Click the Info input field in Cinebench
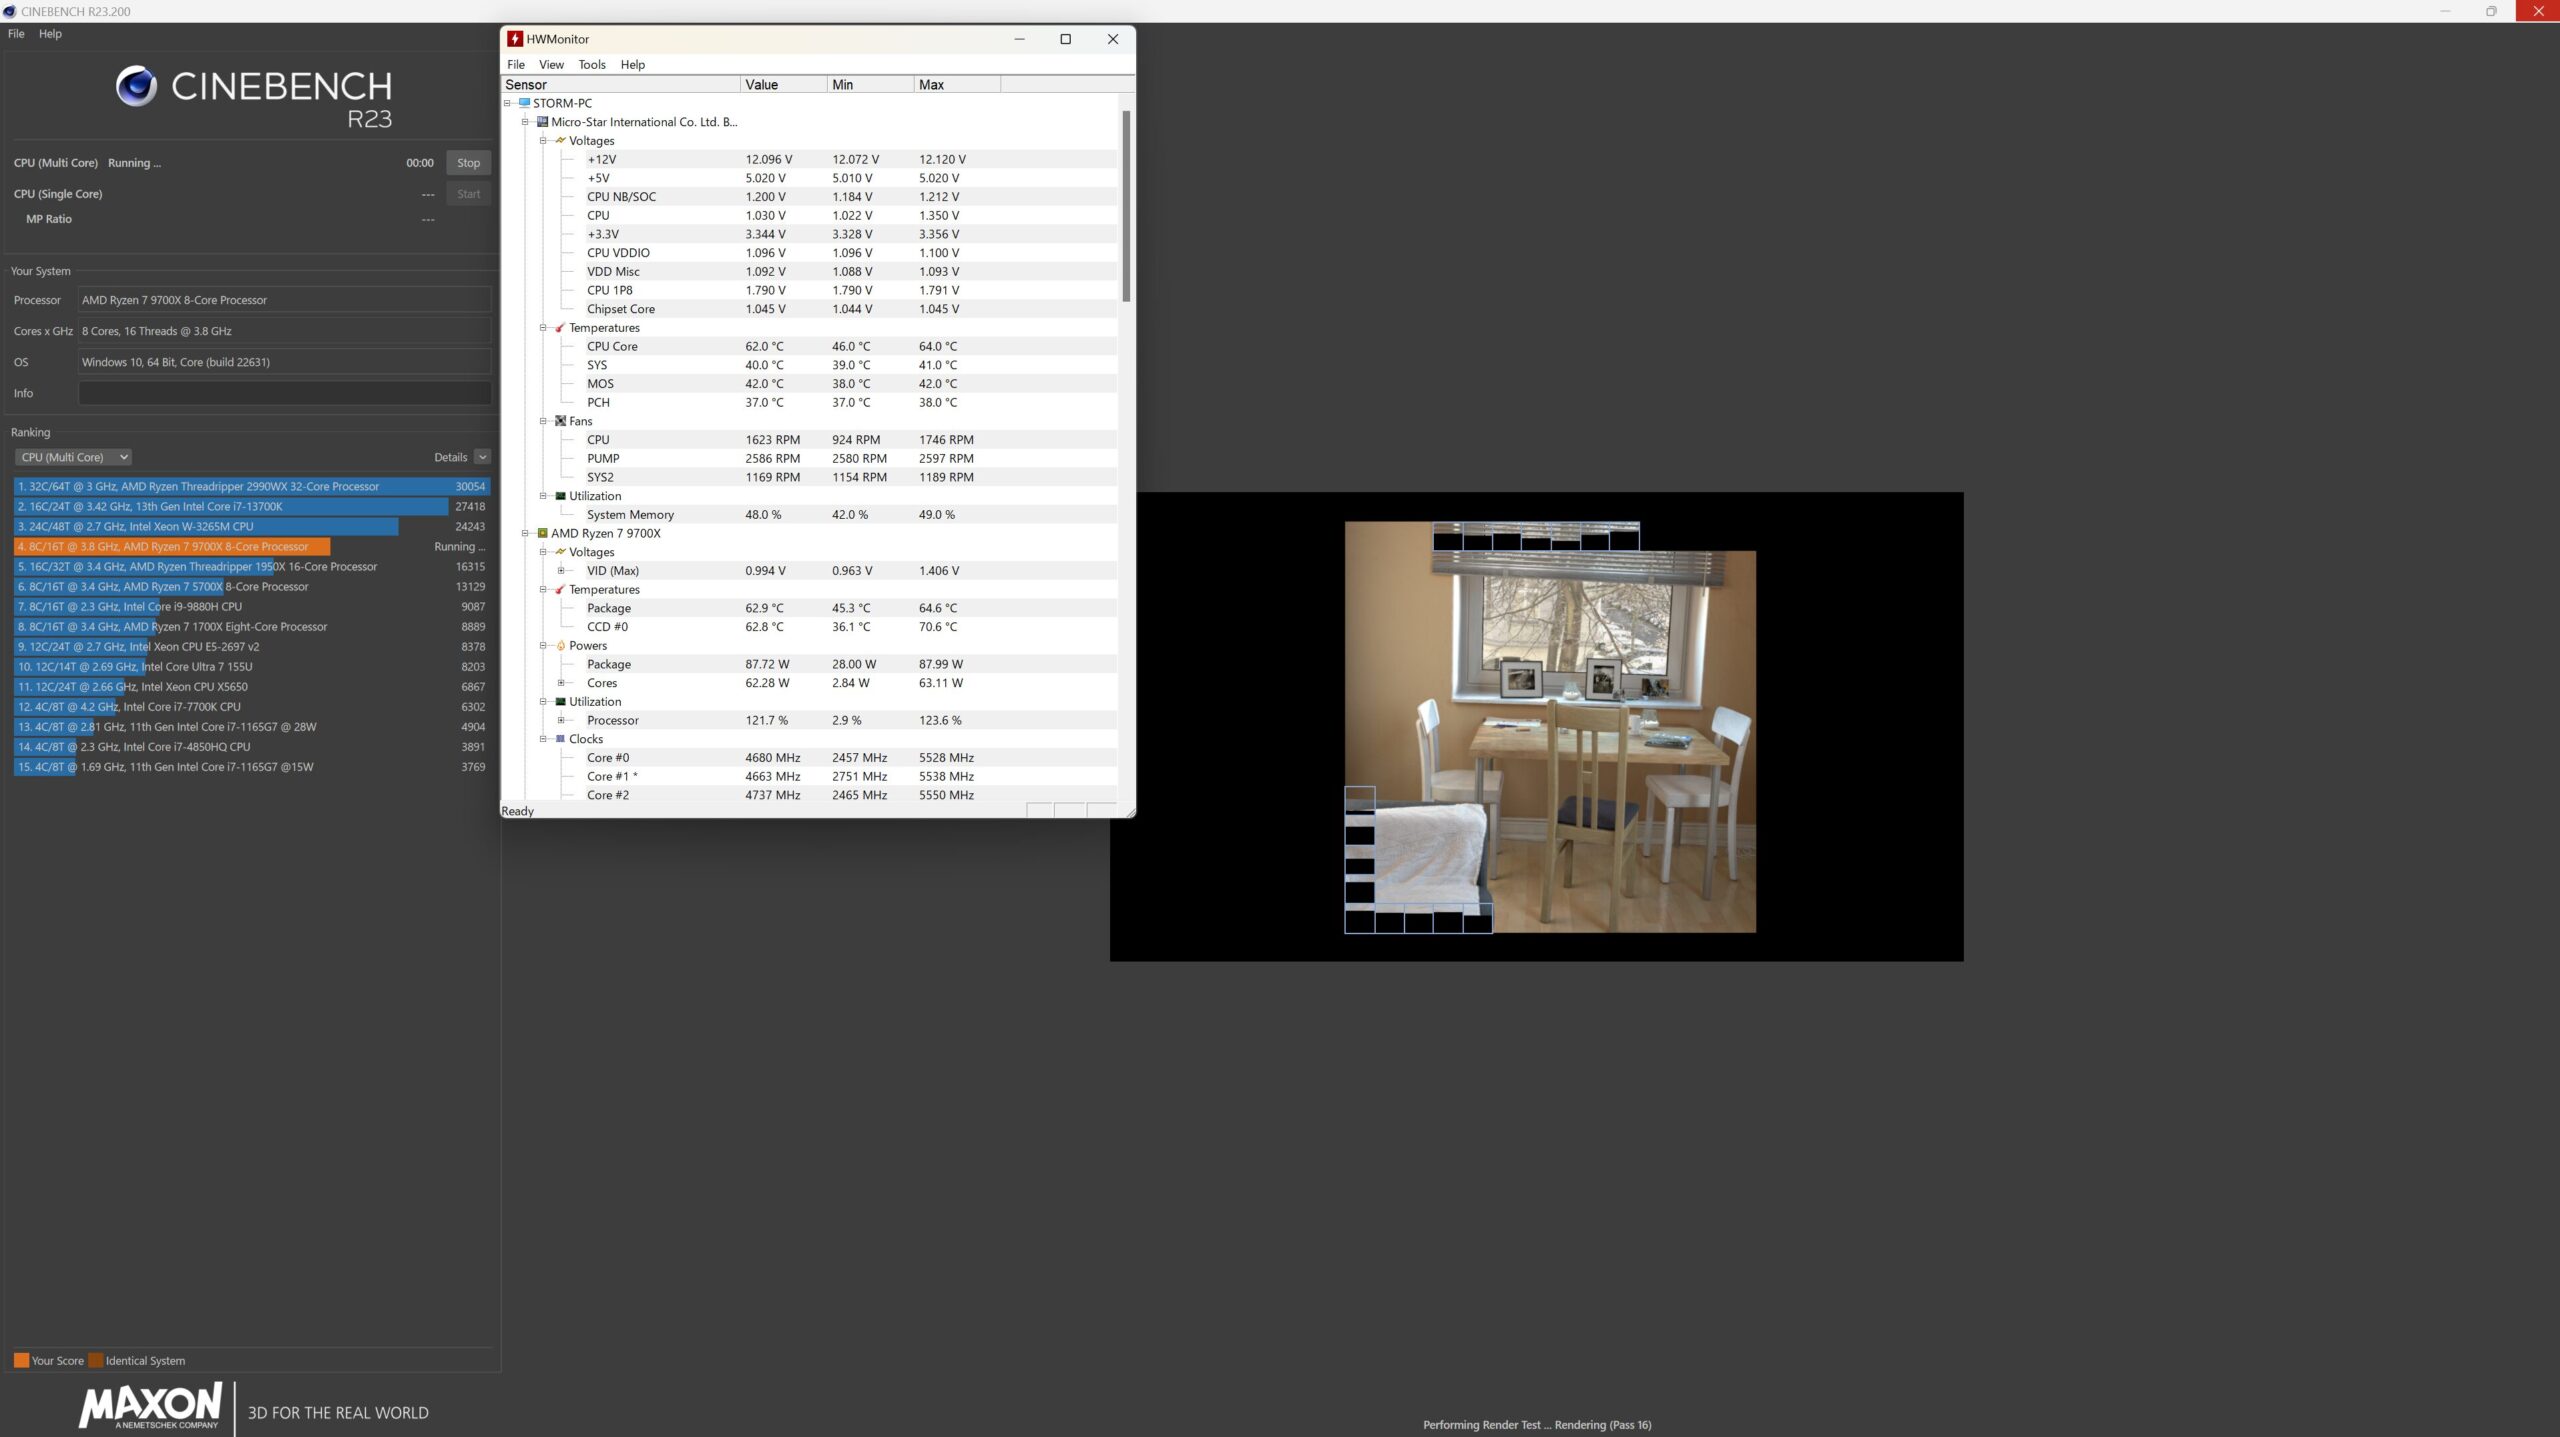 pyautogui.click(x=285, y=393)
